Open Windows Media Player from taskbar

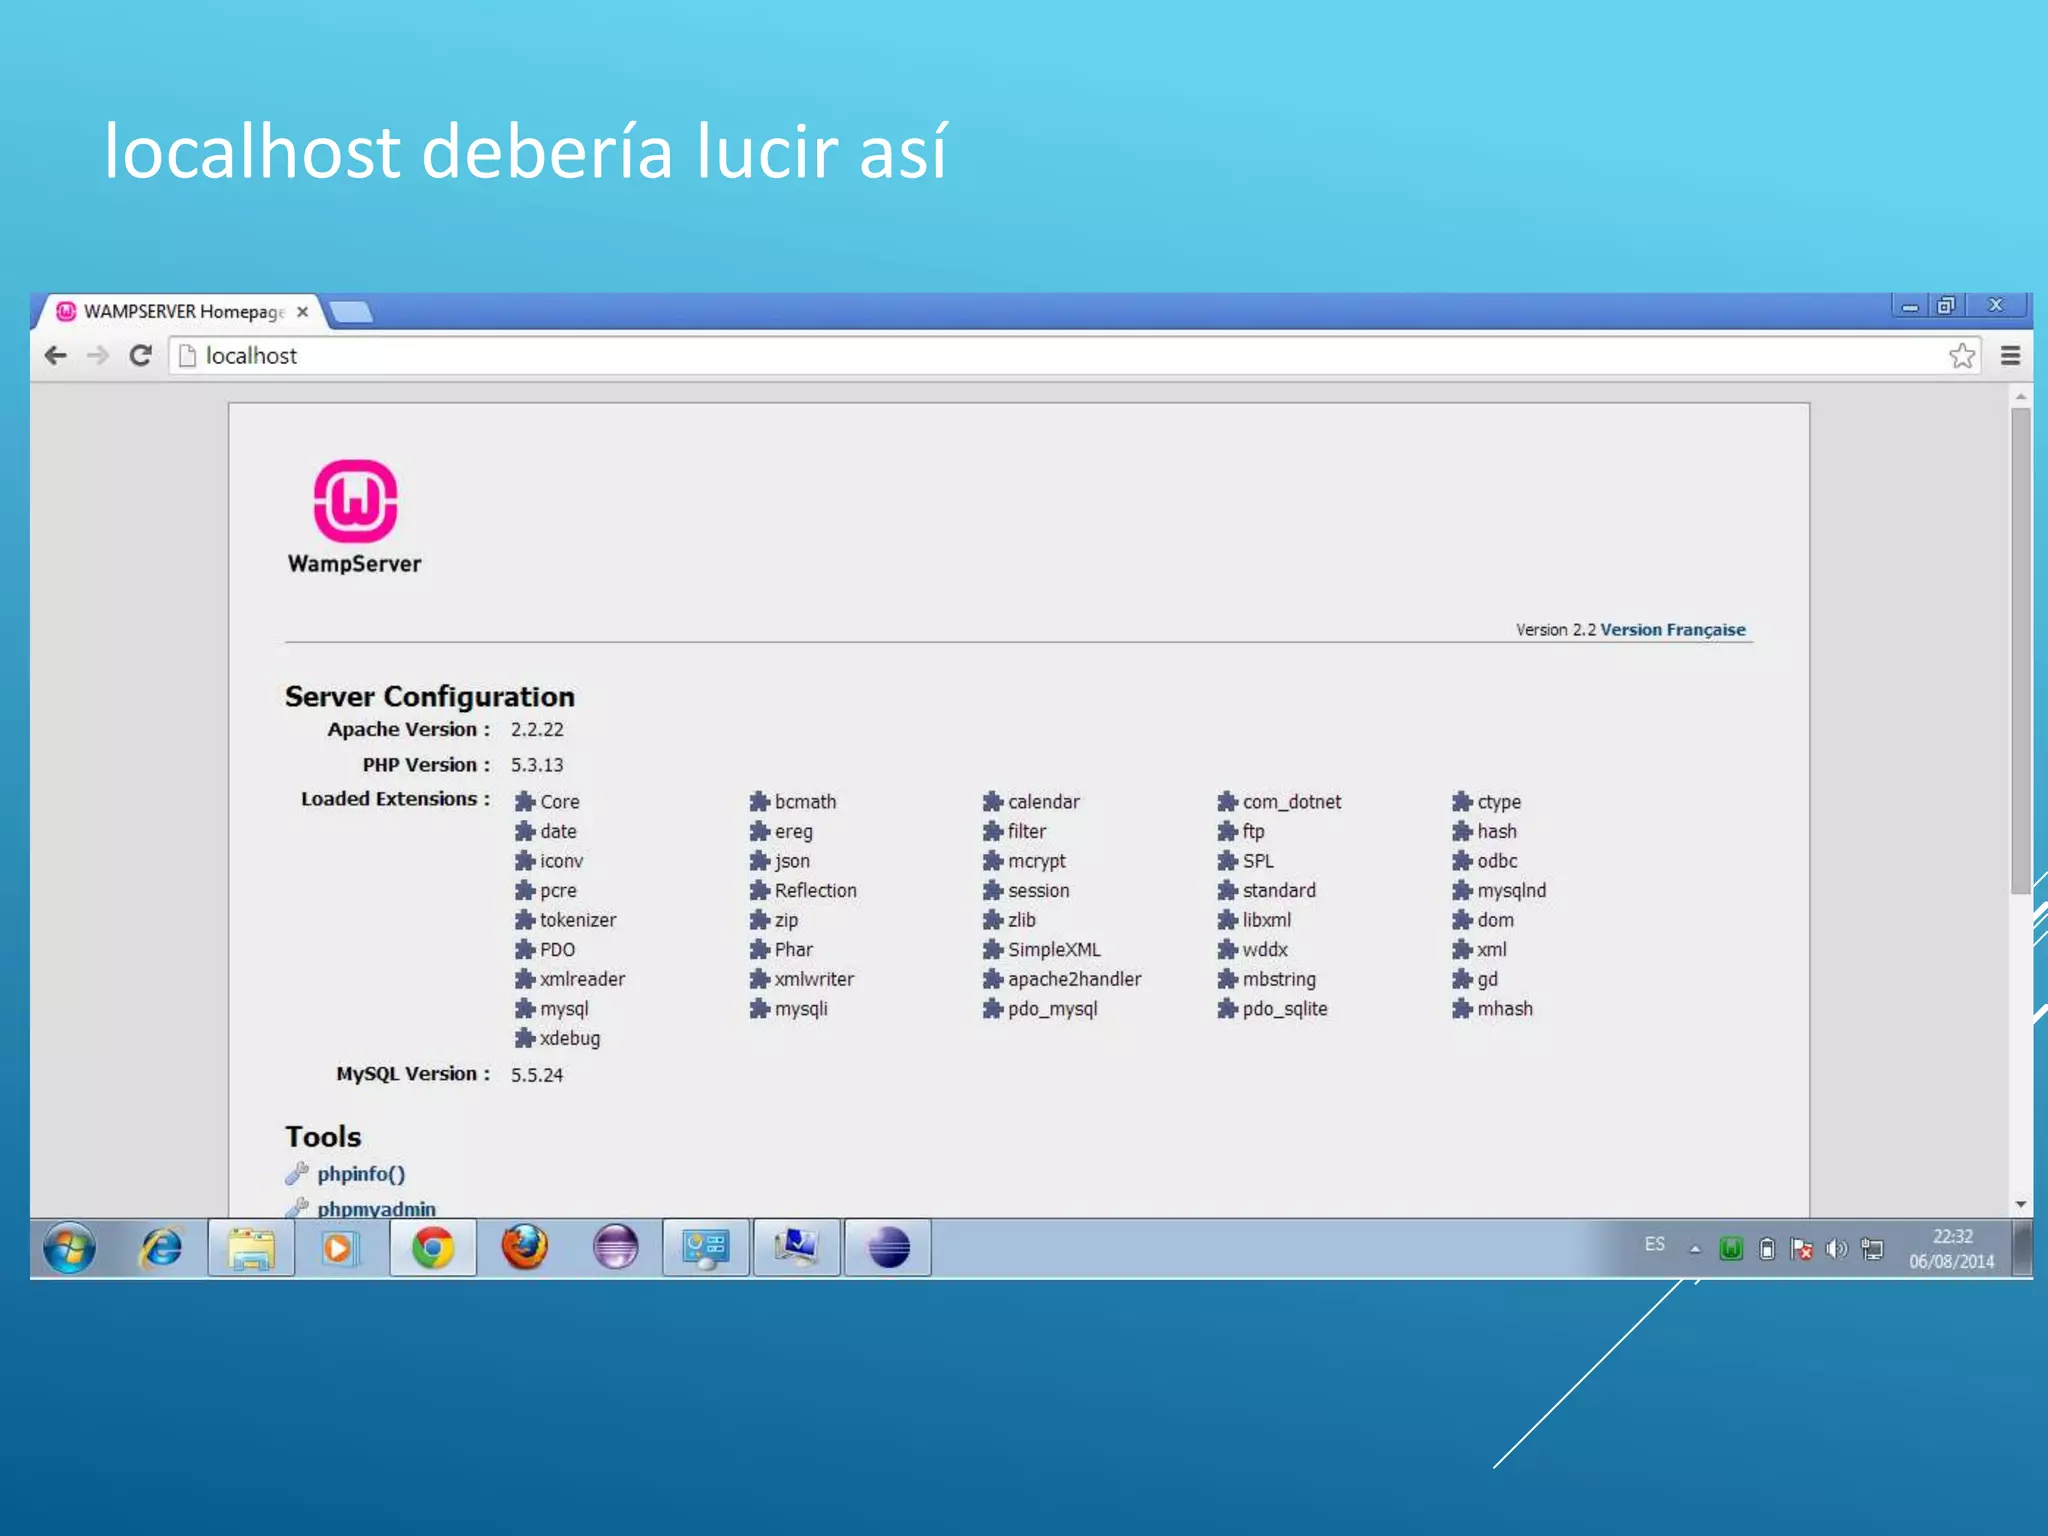tap(339, 1248)
